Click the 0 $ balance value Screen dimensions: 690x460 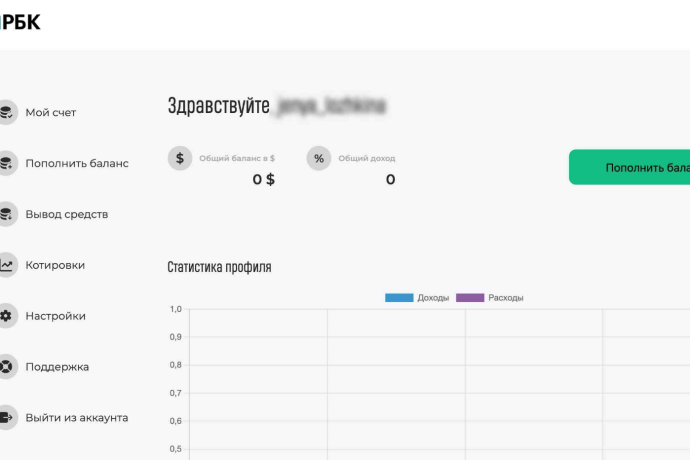pyautogui.click(x=264, y=179)
